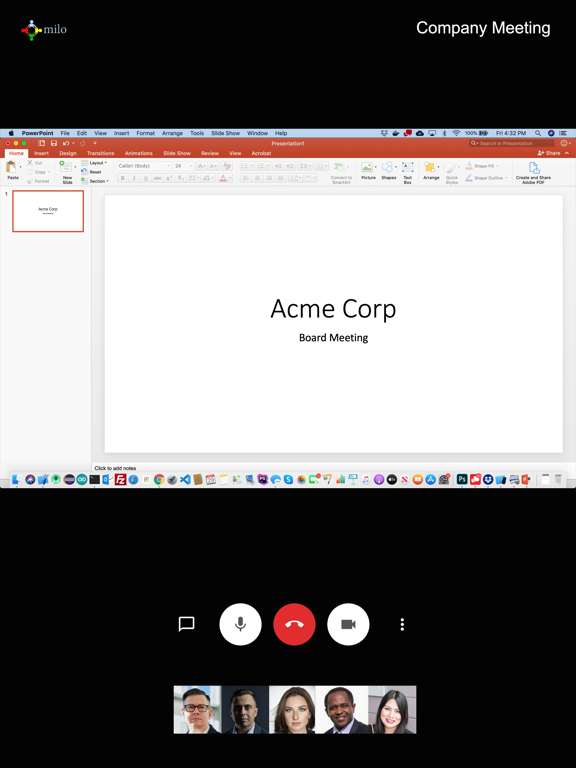Switch to the Design ribbon tab
Viewport: 576px width, 768px height.
(68, 153)
